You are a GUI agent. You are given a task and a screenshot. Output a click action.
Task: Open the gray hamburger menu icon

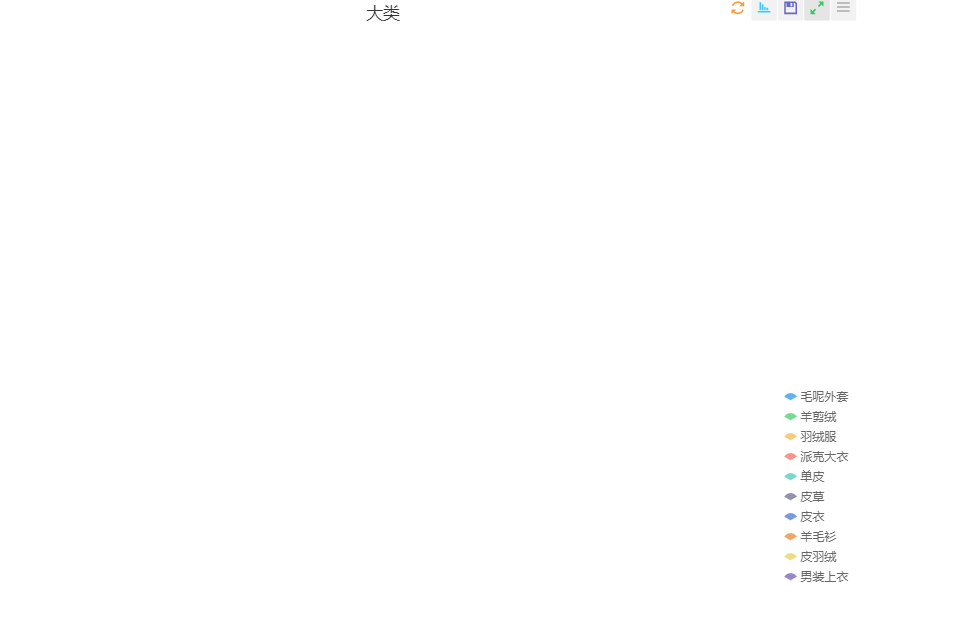(843, 8)
